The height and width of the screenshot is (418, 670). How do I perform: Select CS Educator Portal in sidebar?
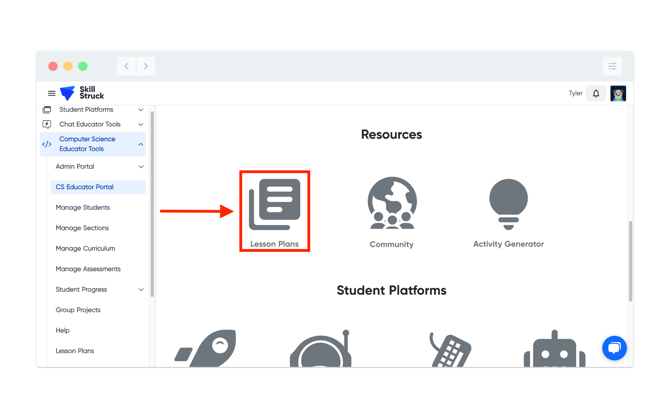(x=98, y=187)
